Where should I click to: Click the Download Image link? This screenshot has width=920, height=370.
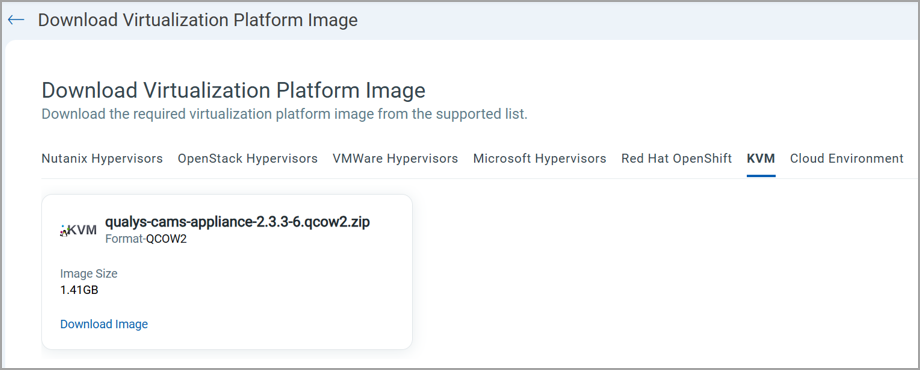click(104, 324)
